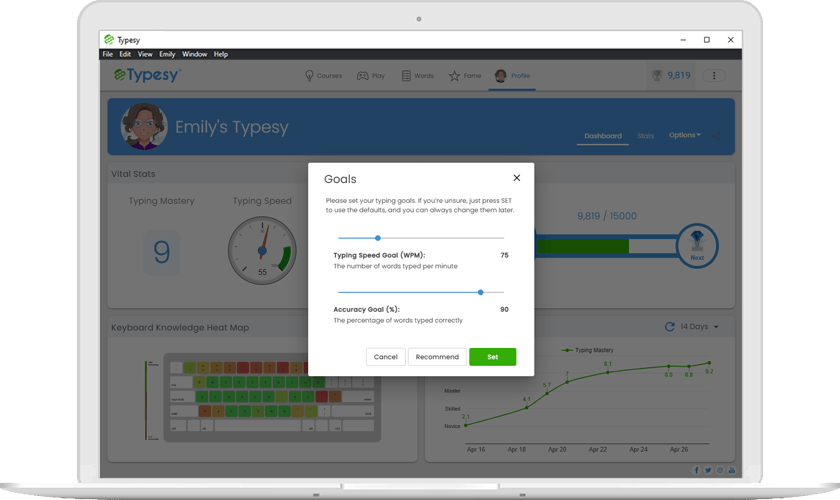Open the Words list icon

pos(406,76)
